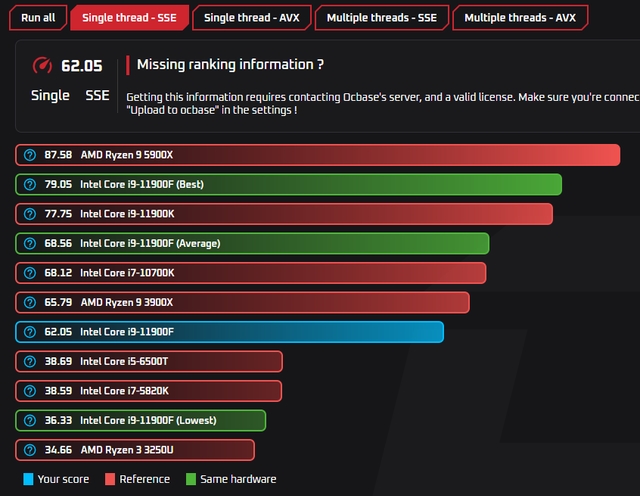Select the Intel Core i9-11900F (Best) bar
The width and height of the screenshot is (640, 496).
289,185
